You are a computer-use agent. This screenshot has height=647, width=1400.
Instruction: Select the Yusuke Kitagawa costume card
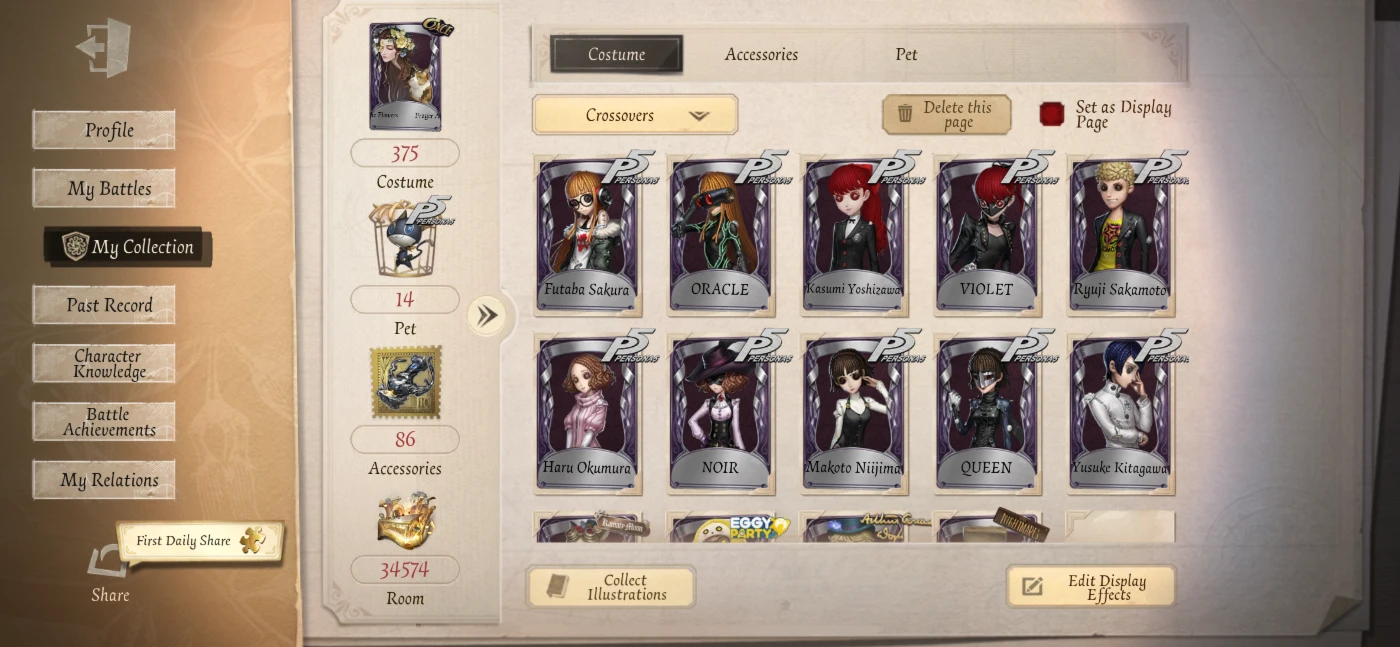coord(1121,413)
